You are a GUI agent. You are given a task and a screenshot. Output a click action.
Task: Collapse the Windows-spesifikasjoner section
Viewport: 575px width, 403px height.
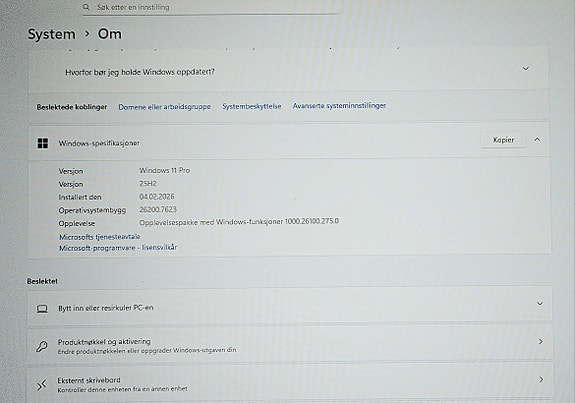[x=538, y=139]
